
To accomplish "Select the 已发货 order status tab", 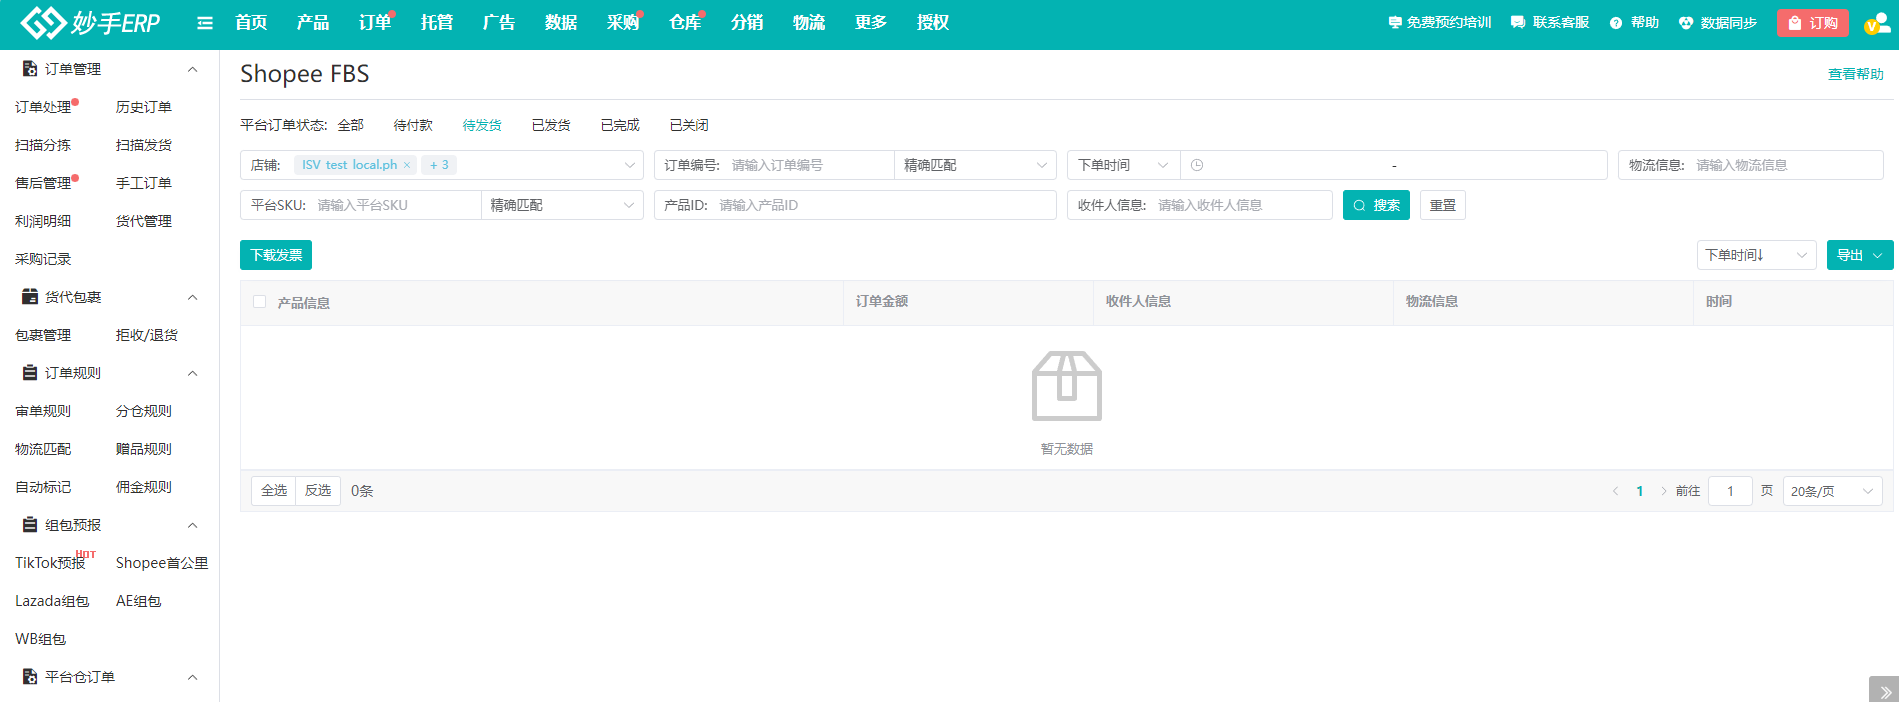I will pyautogui.click(x=551, y=125).
